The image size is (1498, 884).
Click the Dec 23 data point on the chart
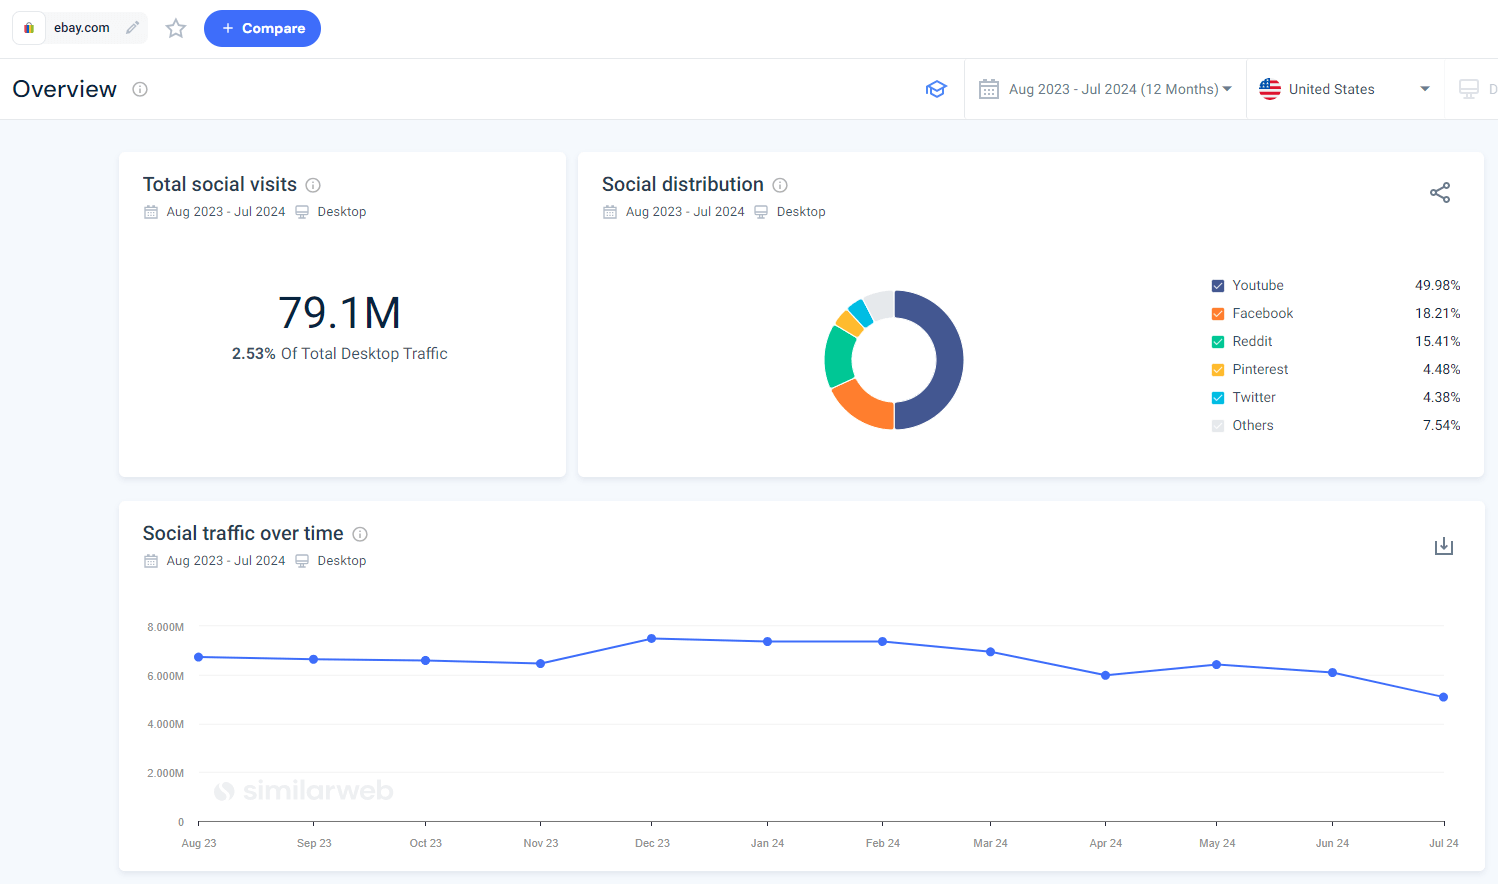coord(652,638)
